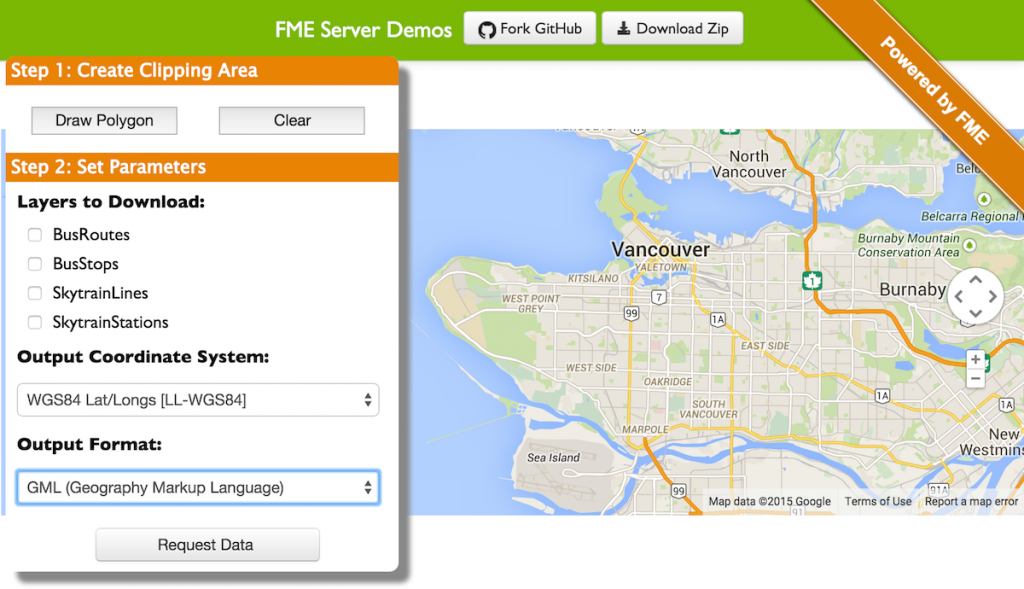The width and height of the screenshot is (1024, 589).
Task: Click the Powered by FME ribbon
Action: 934,89
